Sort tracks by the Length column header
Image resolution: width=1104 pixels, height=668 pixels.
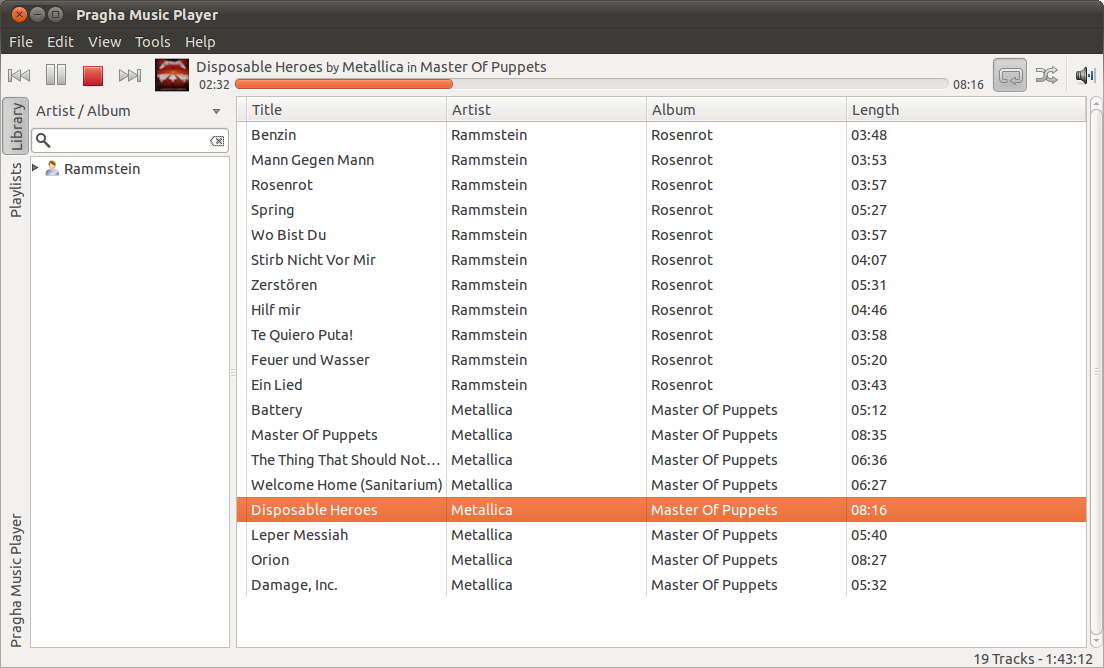tap(875, 110)
